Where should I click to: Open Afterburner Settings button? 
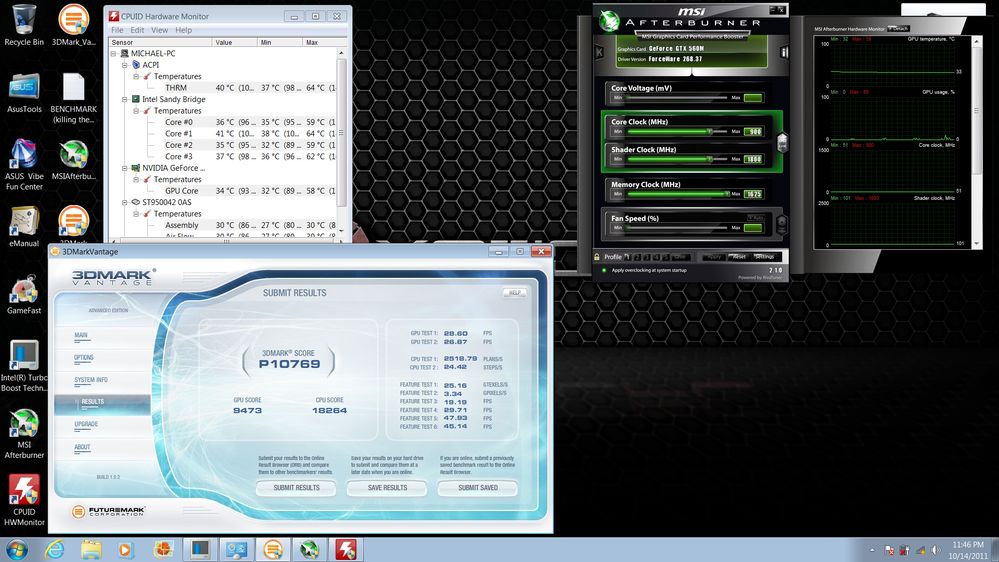765,257
